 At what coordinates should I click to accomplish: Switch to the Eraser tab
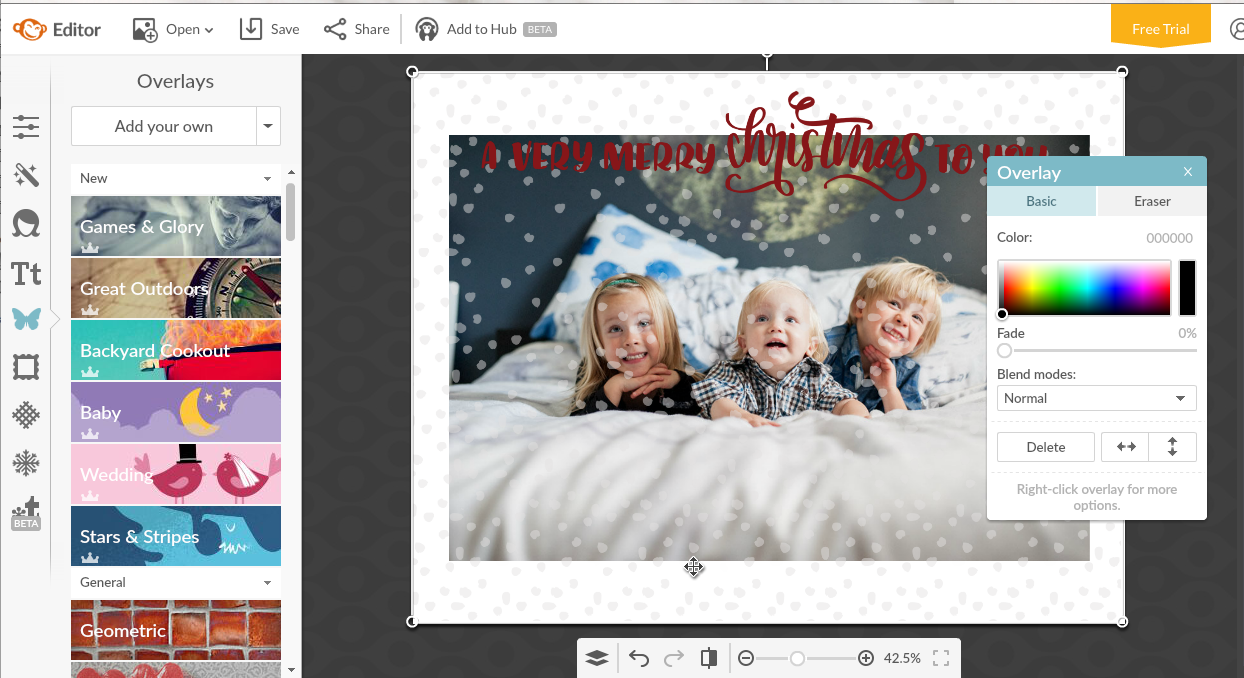1152,201
